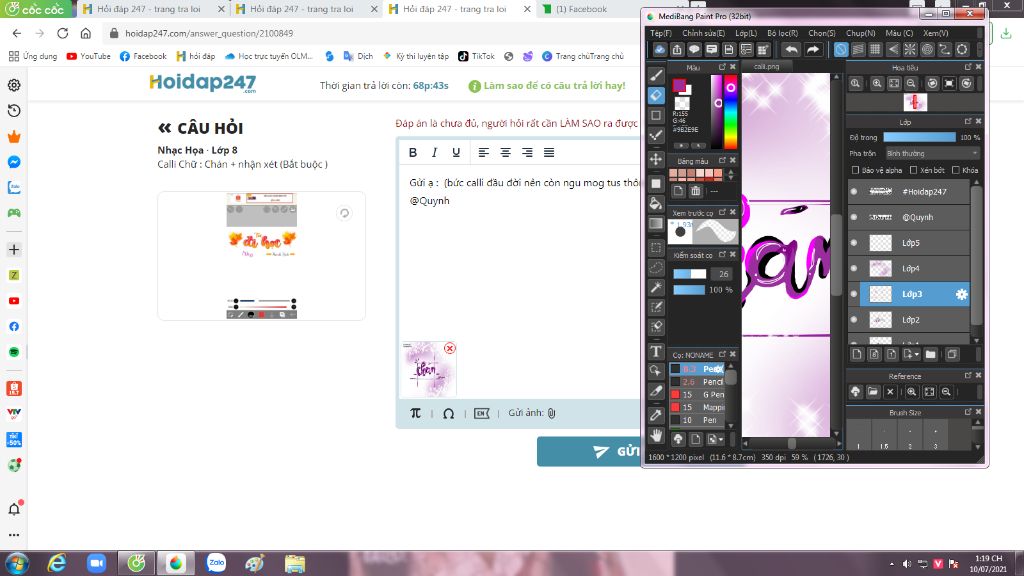Open the Lớp3 layer settings gear

pyautogui.click(x=961, y=295)
